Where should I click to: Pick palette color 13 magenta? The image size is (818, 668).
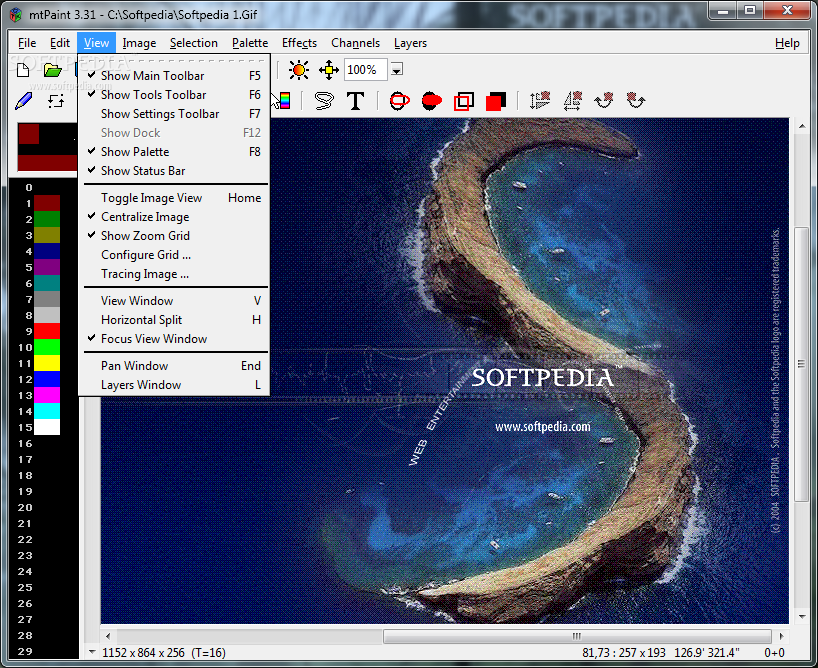tap(47, 395)
